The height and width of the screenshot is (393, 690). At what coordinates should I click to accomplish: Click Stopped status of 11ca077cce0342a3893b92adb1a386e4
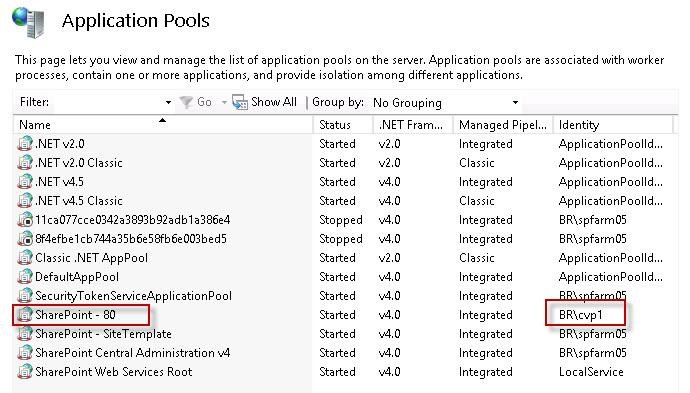coord(341,220)
